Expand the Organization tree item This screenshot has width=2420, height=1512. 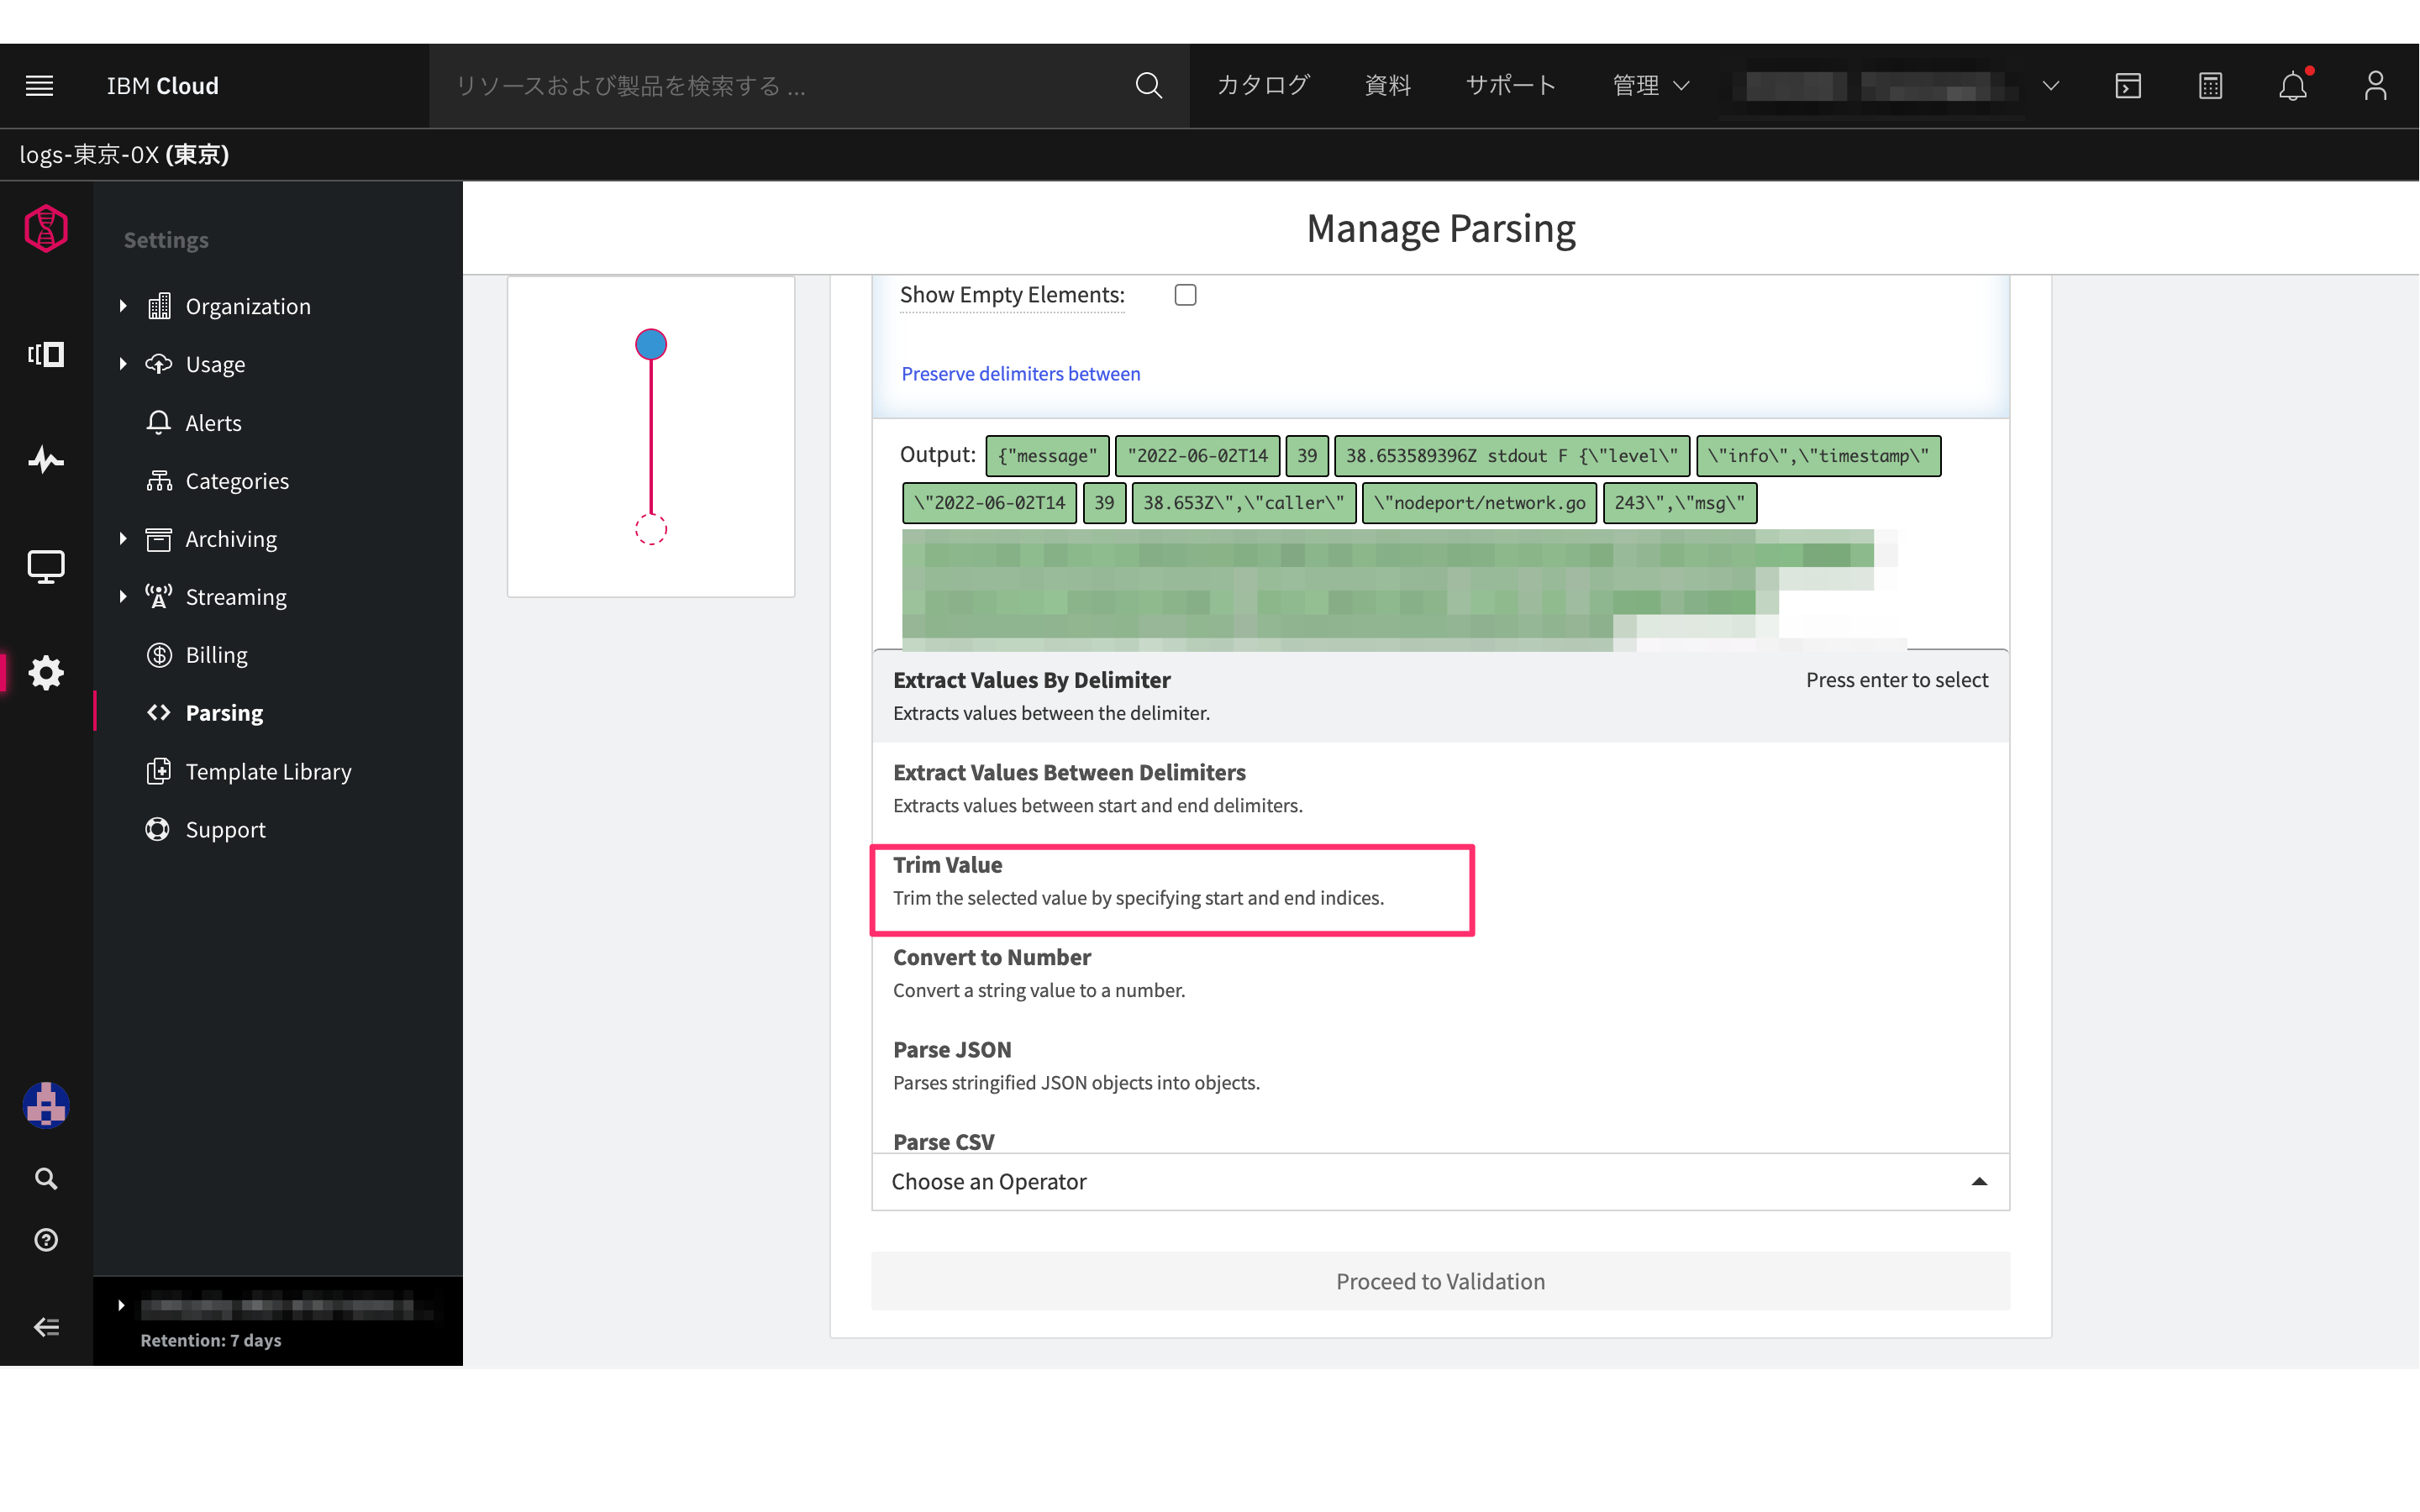tap(123, 306)
